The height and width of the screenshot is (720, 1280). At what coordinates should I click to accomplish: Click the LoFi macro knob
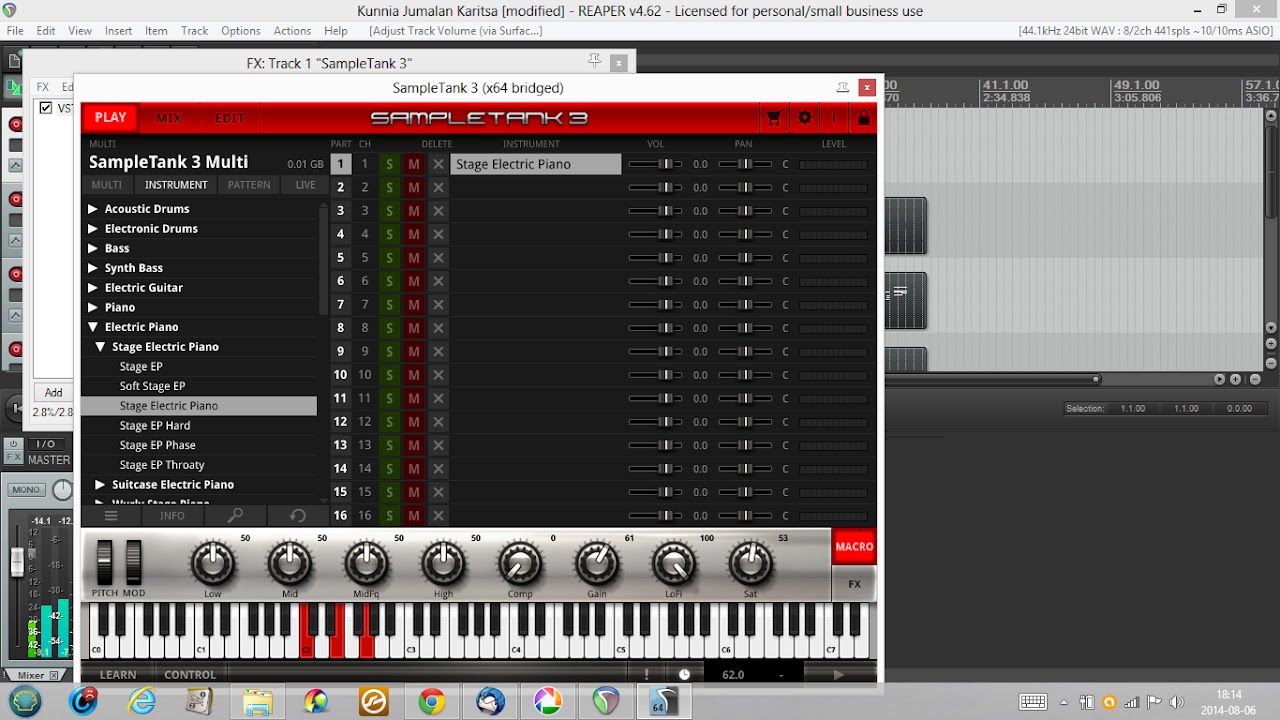(x=674, y=564)
